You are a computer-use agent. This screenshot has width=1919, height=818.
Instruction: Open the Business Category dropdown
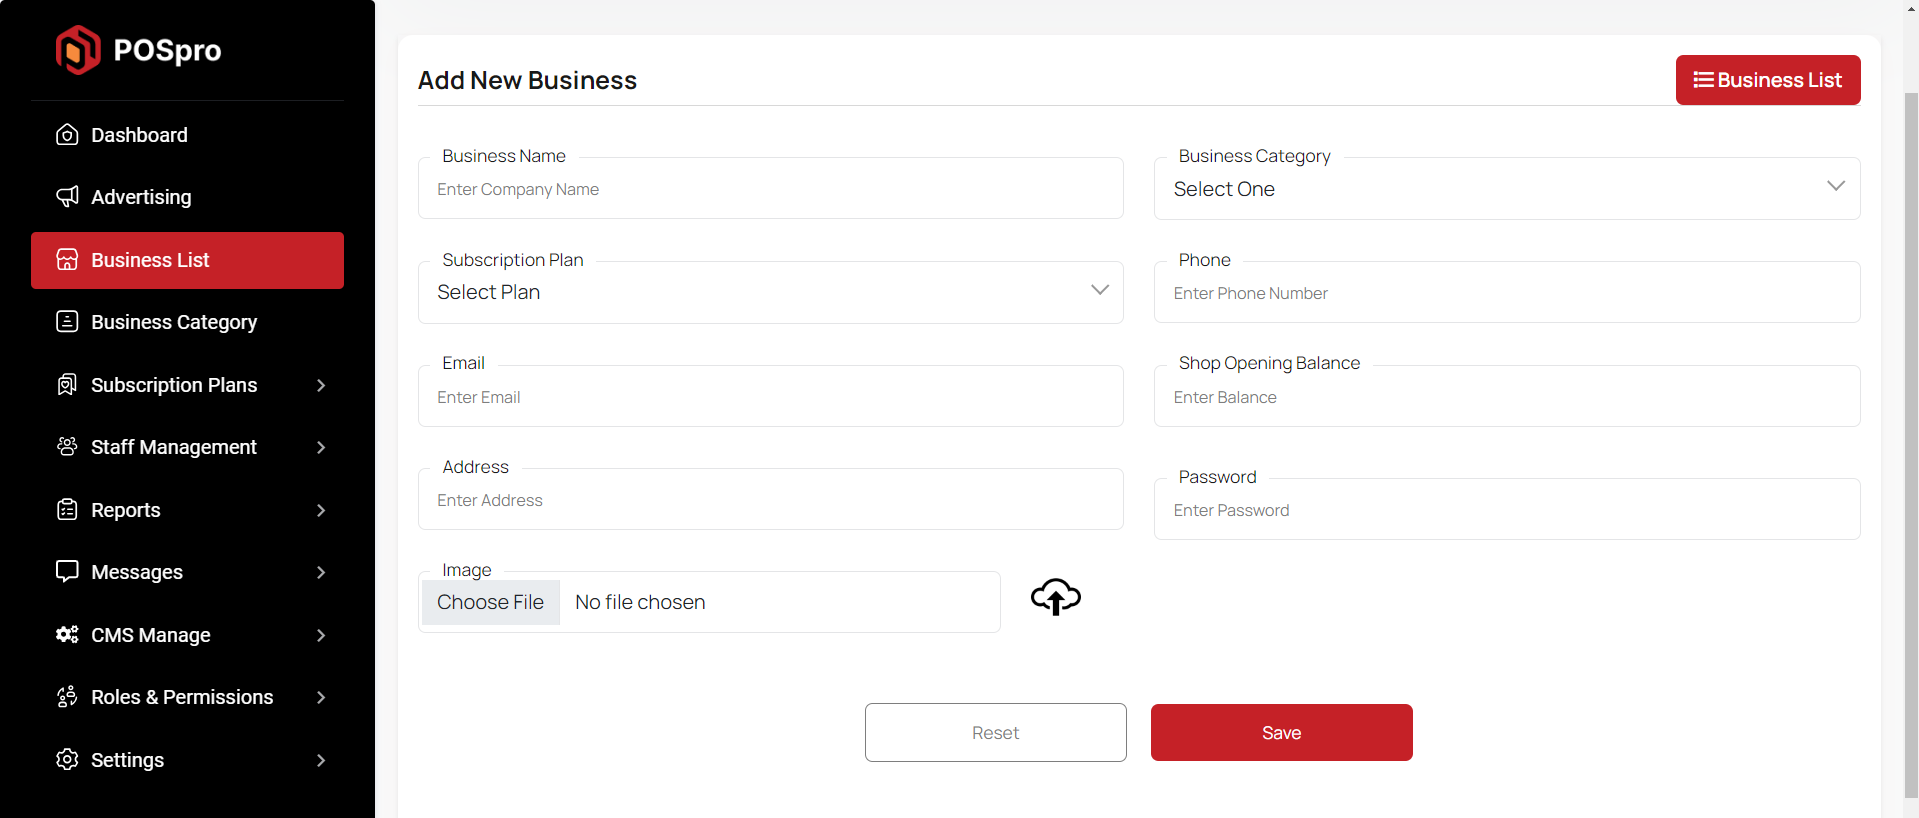(x=1506, y=189)
